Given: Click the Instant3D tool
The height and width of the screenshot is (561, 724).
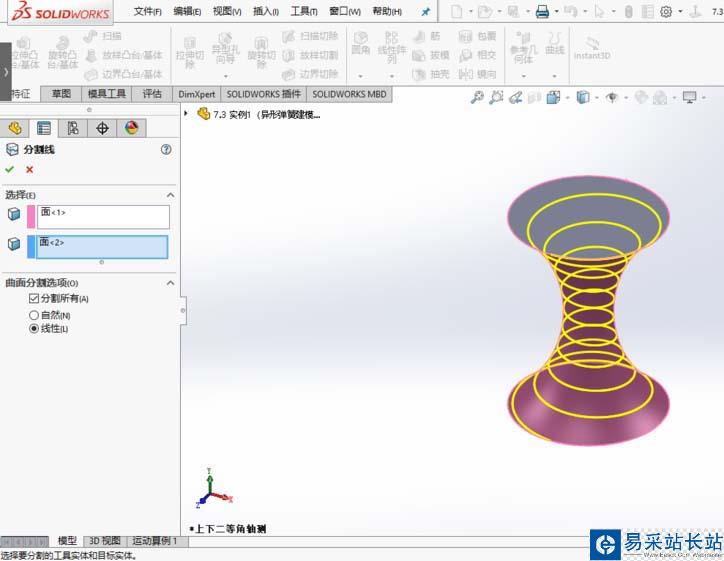Looking at the screenshot, I should click(592, 48).
